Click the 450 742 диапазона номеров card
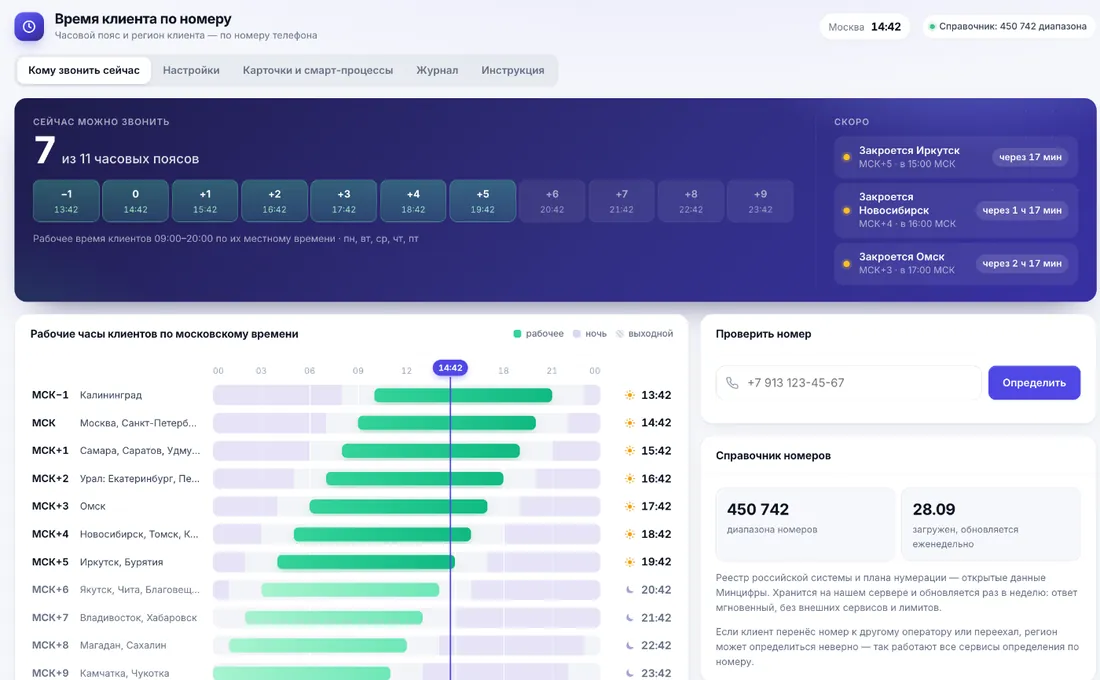Viewport: 1100px width, 680px height. click(x=805, y=524)
